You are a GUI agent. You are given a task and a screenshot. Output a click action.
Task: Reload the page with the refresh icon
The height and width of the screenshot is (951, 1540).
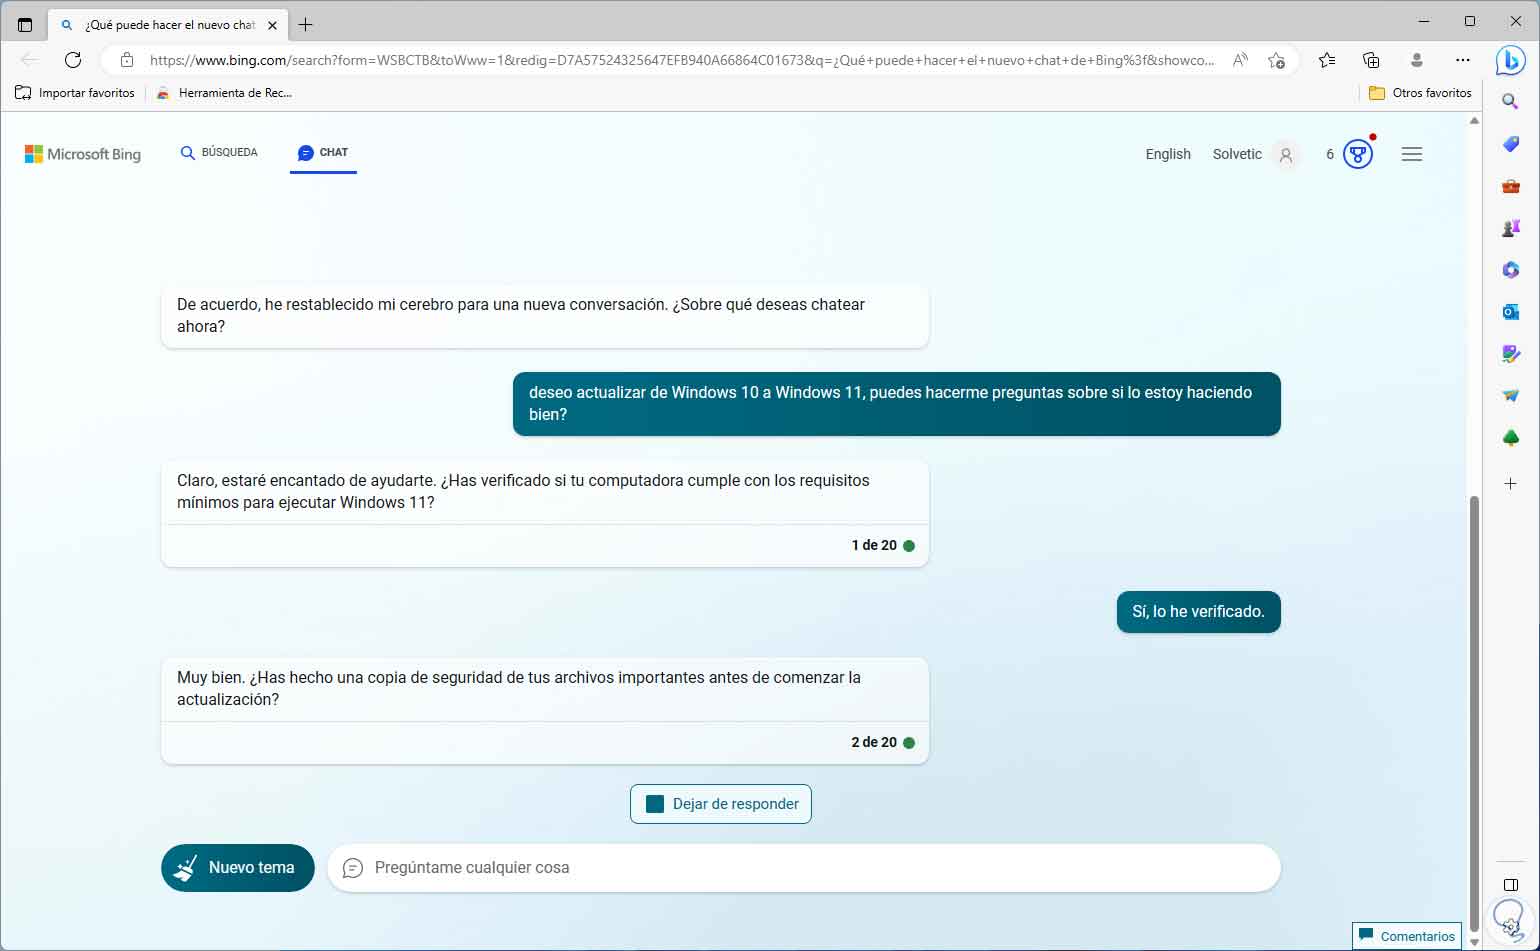click(73, 60)
